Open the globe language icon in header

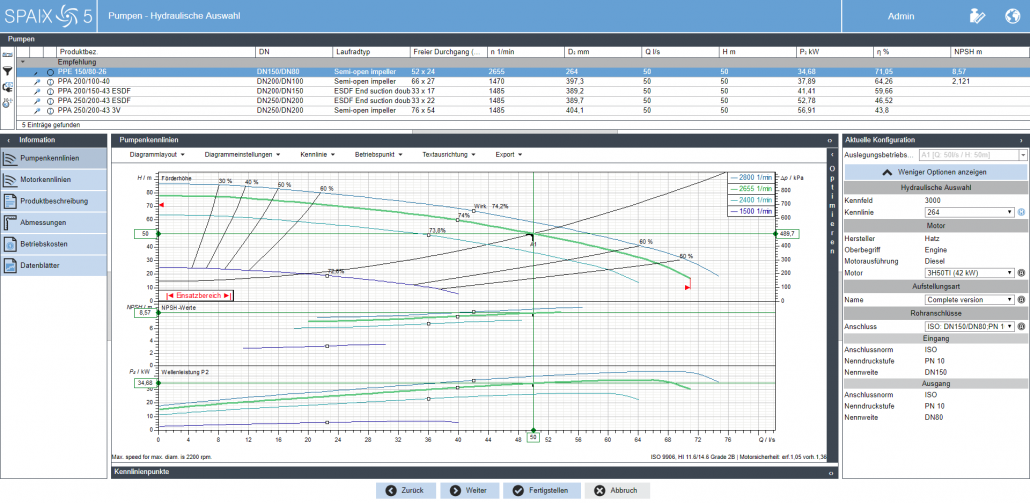pyautogui.click(x=1012, y=16)
